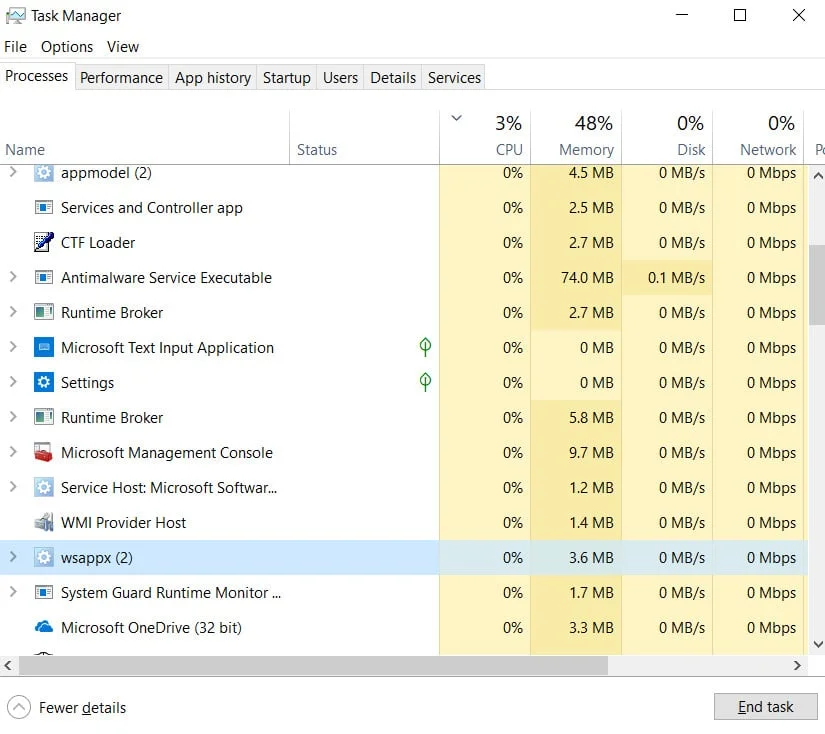Click suspended leaf icon for Text Input Application
The width and height of the screenshot is (825, 734).
click(x=425, y=347)
